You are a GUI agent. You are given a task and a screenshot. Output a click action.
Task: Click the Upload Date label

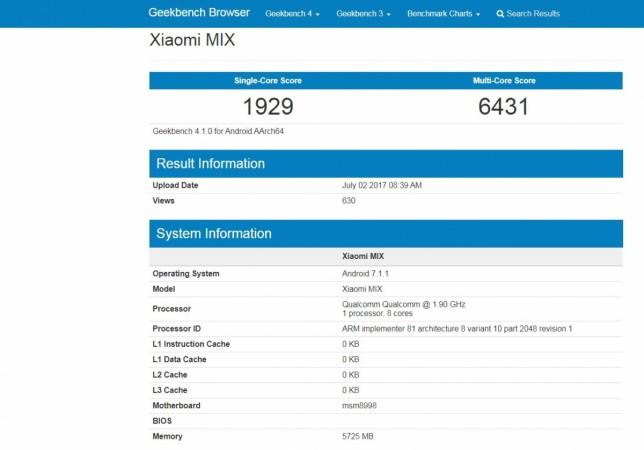175,185
